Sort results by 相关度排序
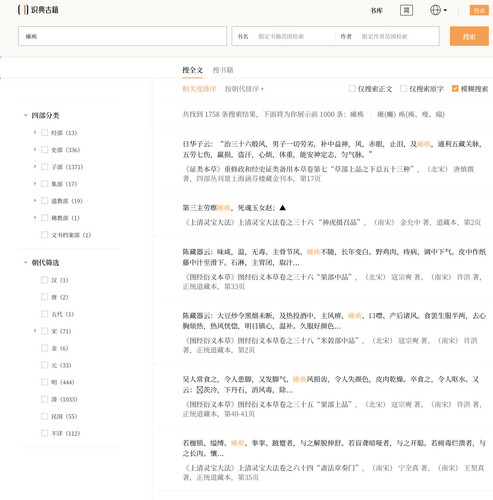 [x=199, y=89]
